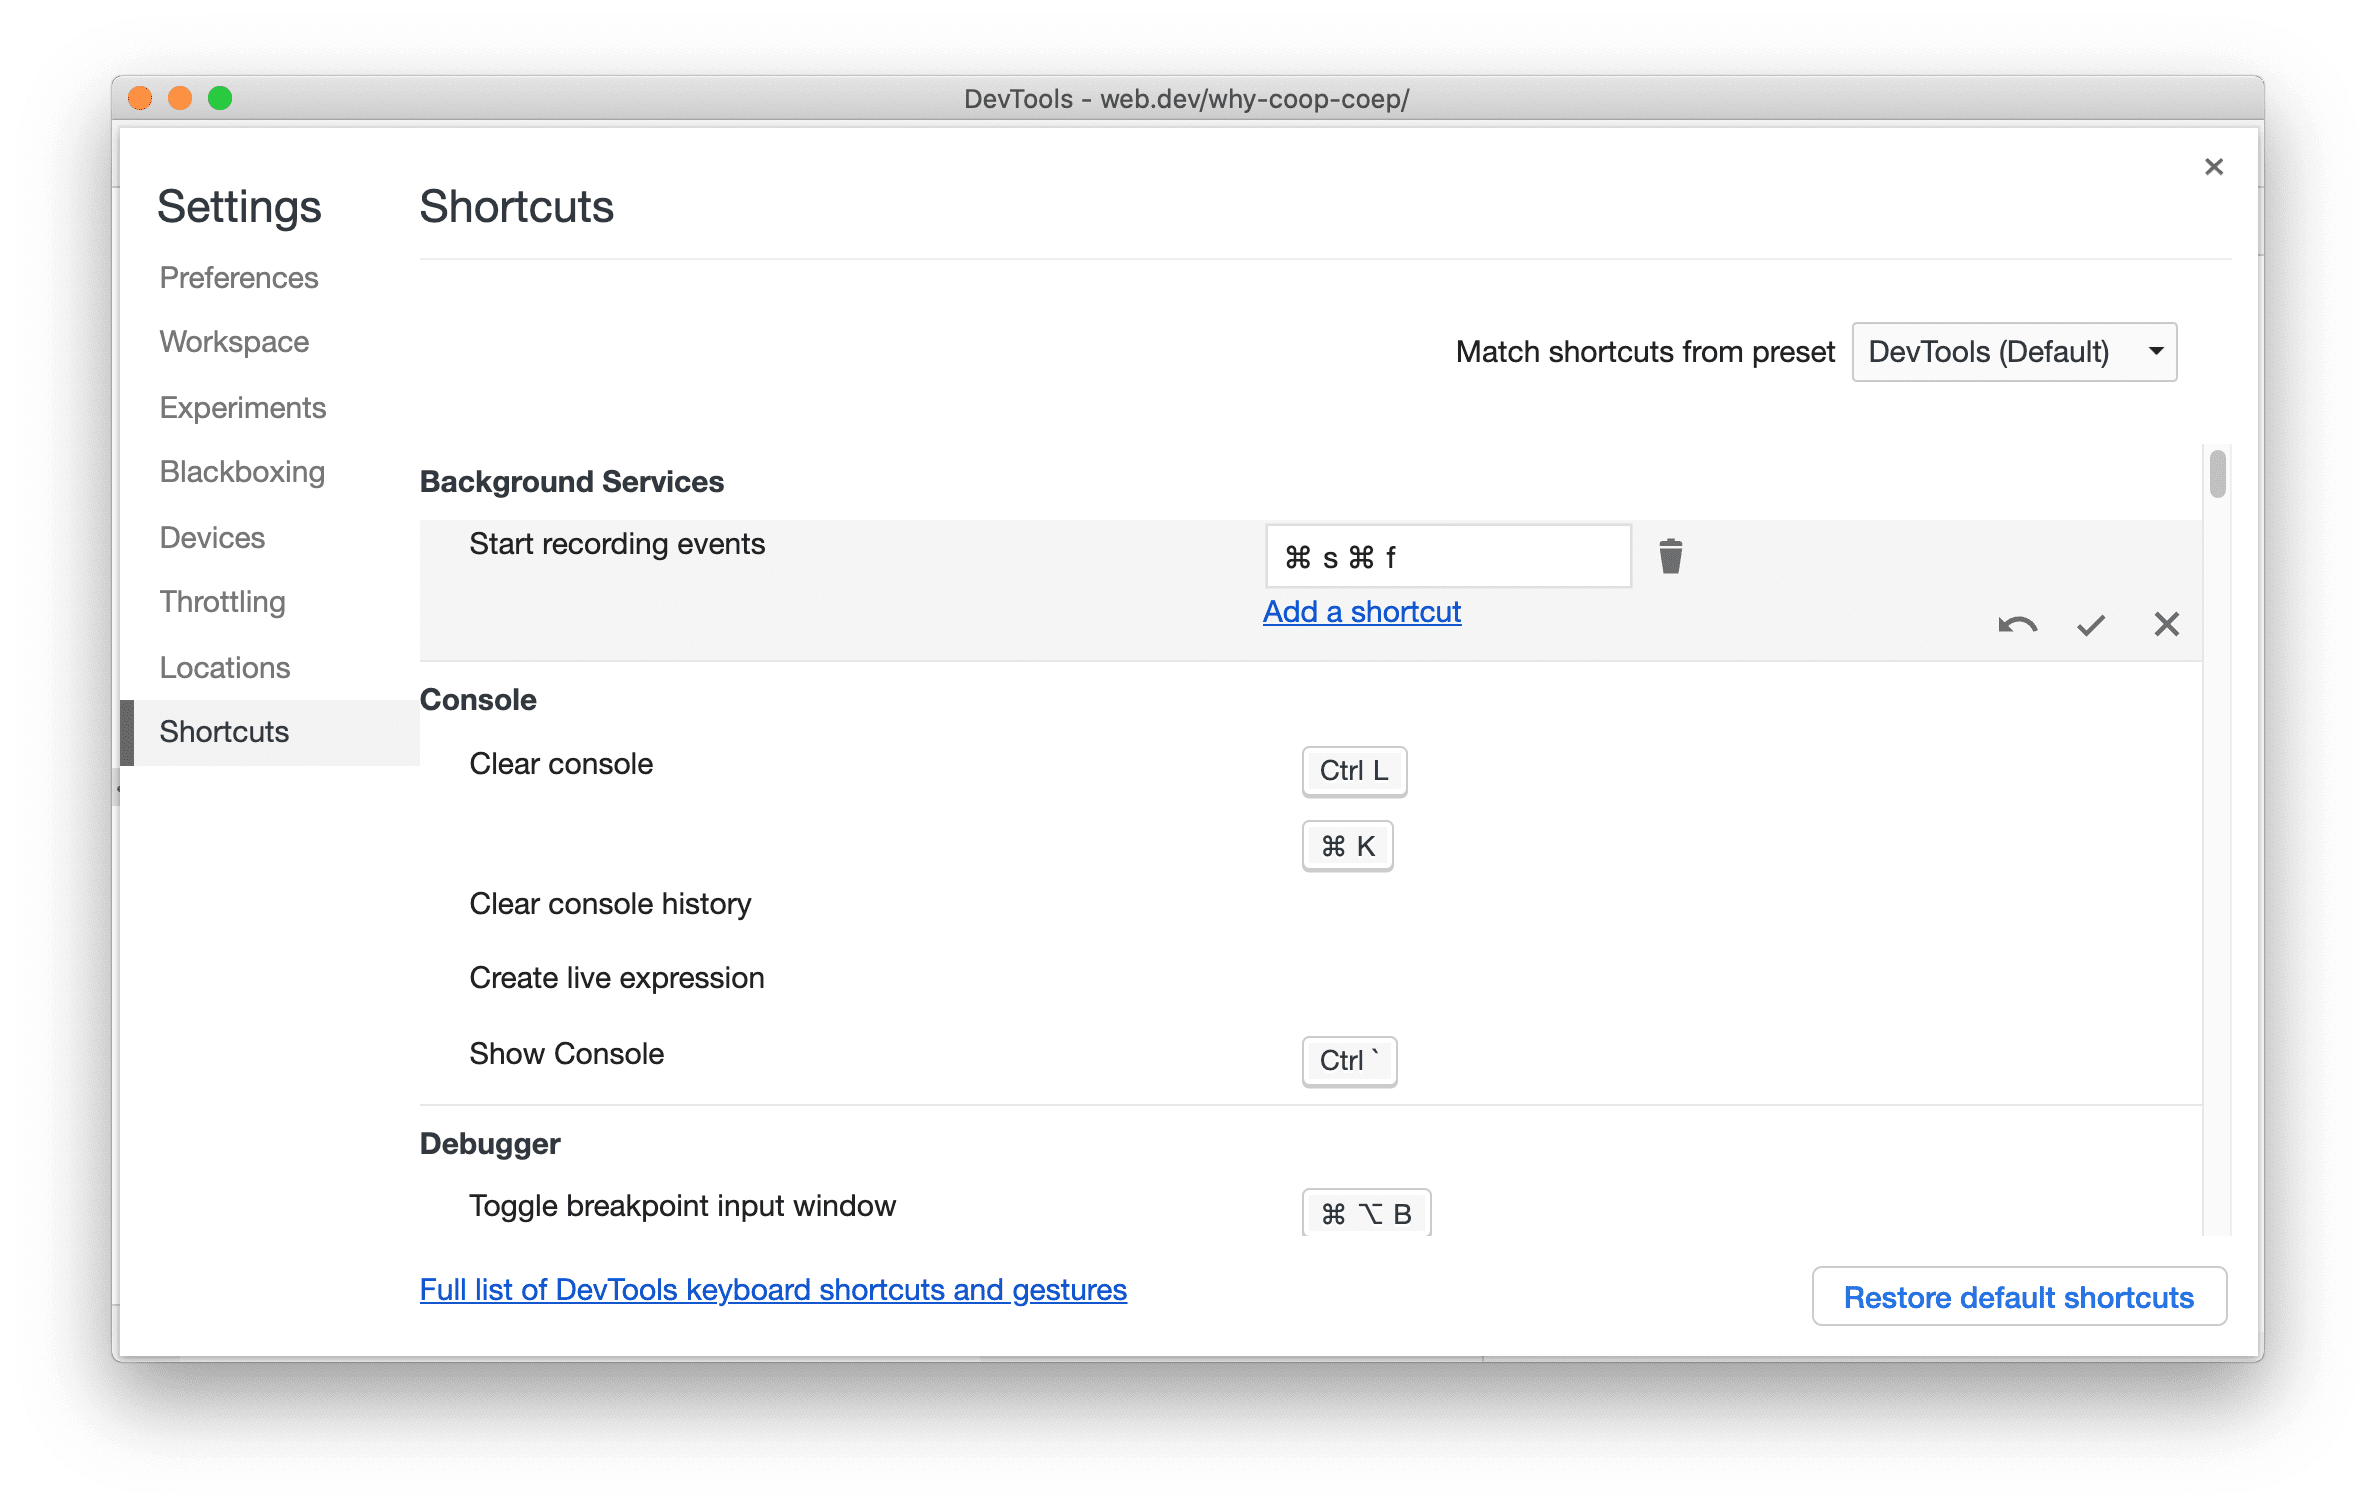Open the Match shortcuts preset dropdown
The image size is (2376, 1510).
tap(2016, 352)
